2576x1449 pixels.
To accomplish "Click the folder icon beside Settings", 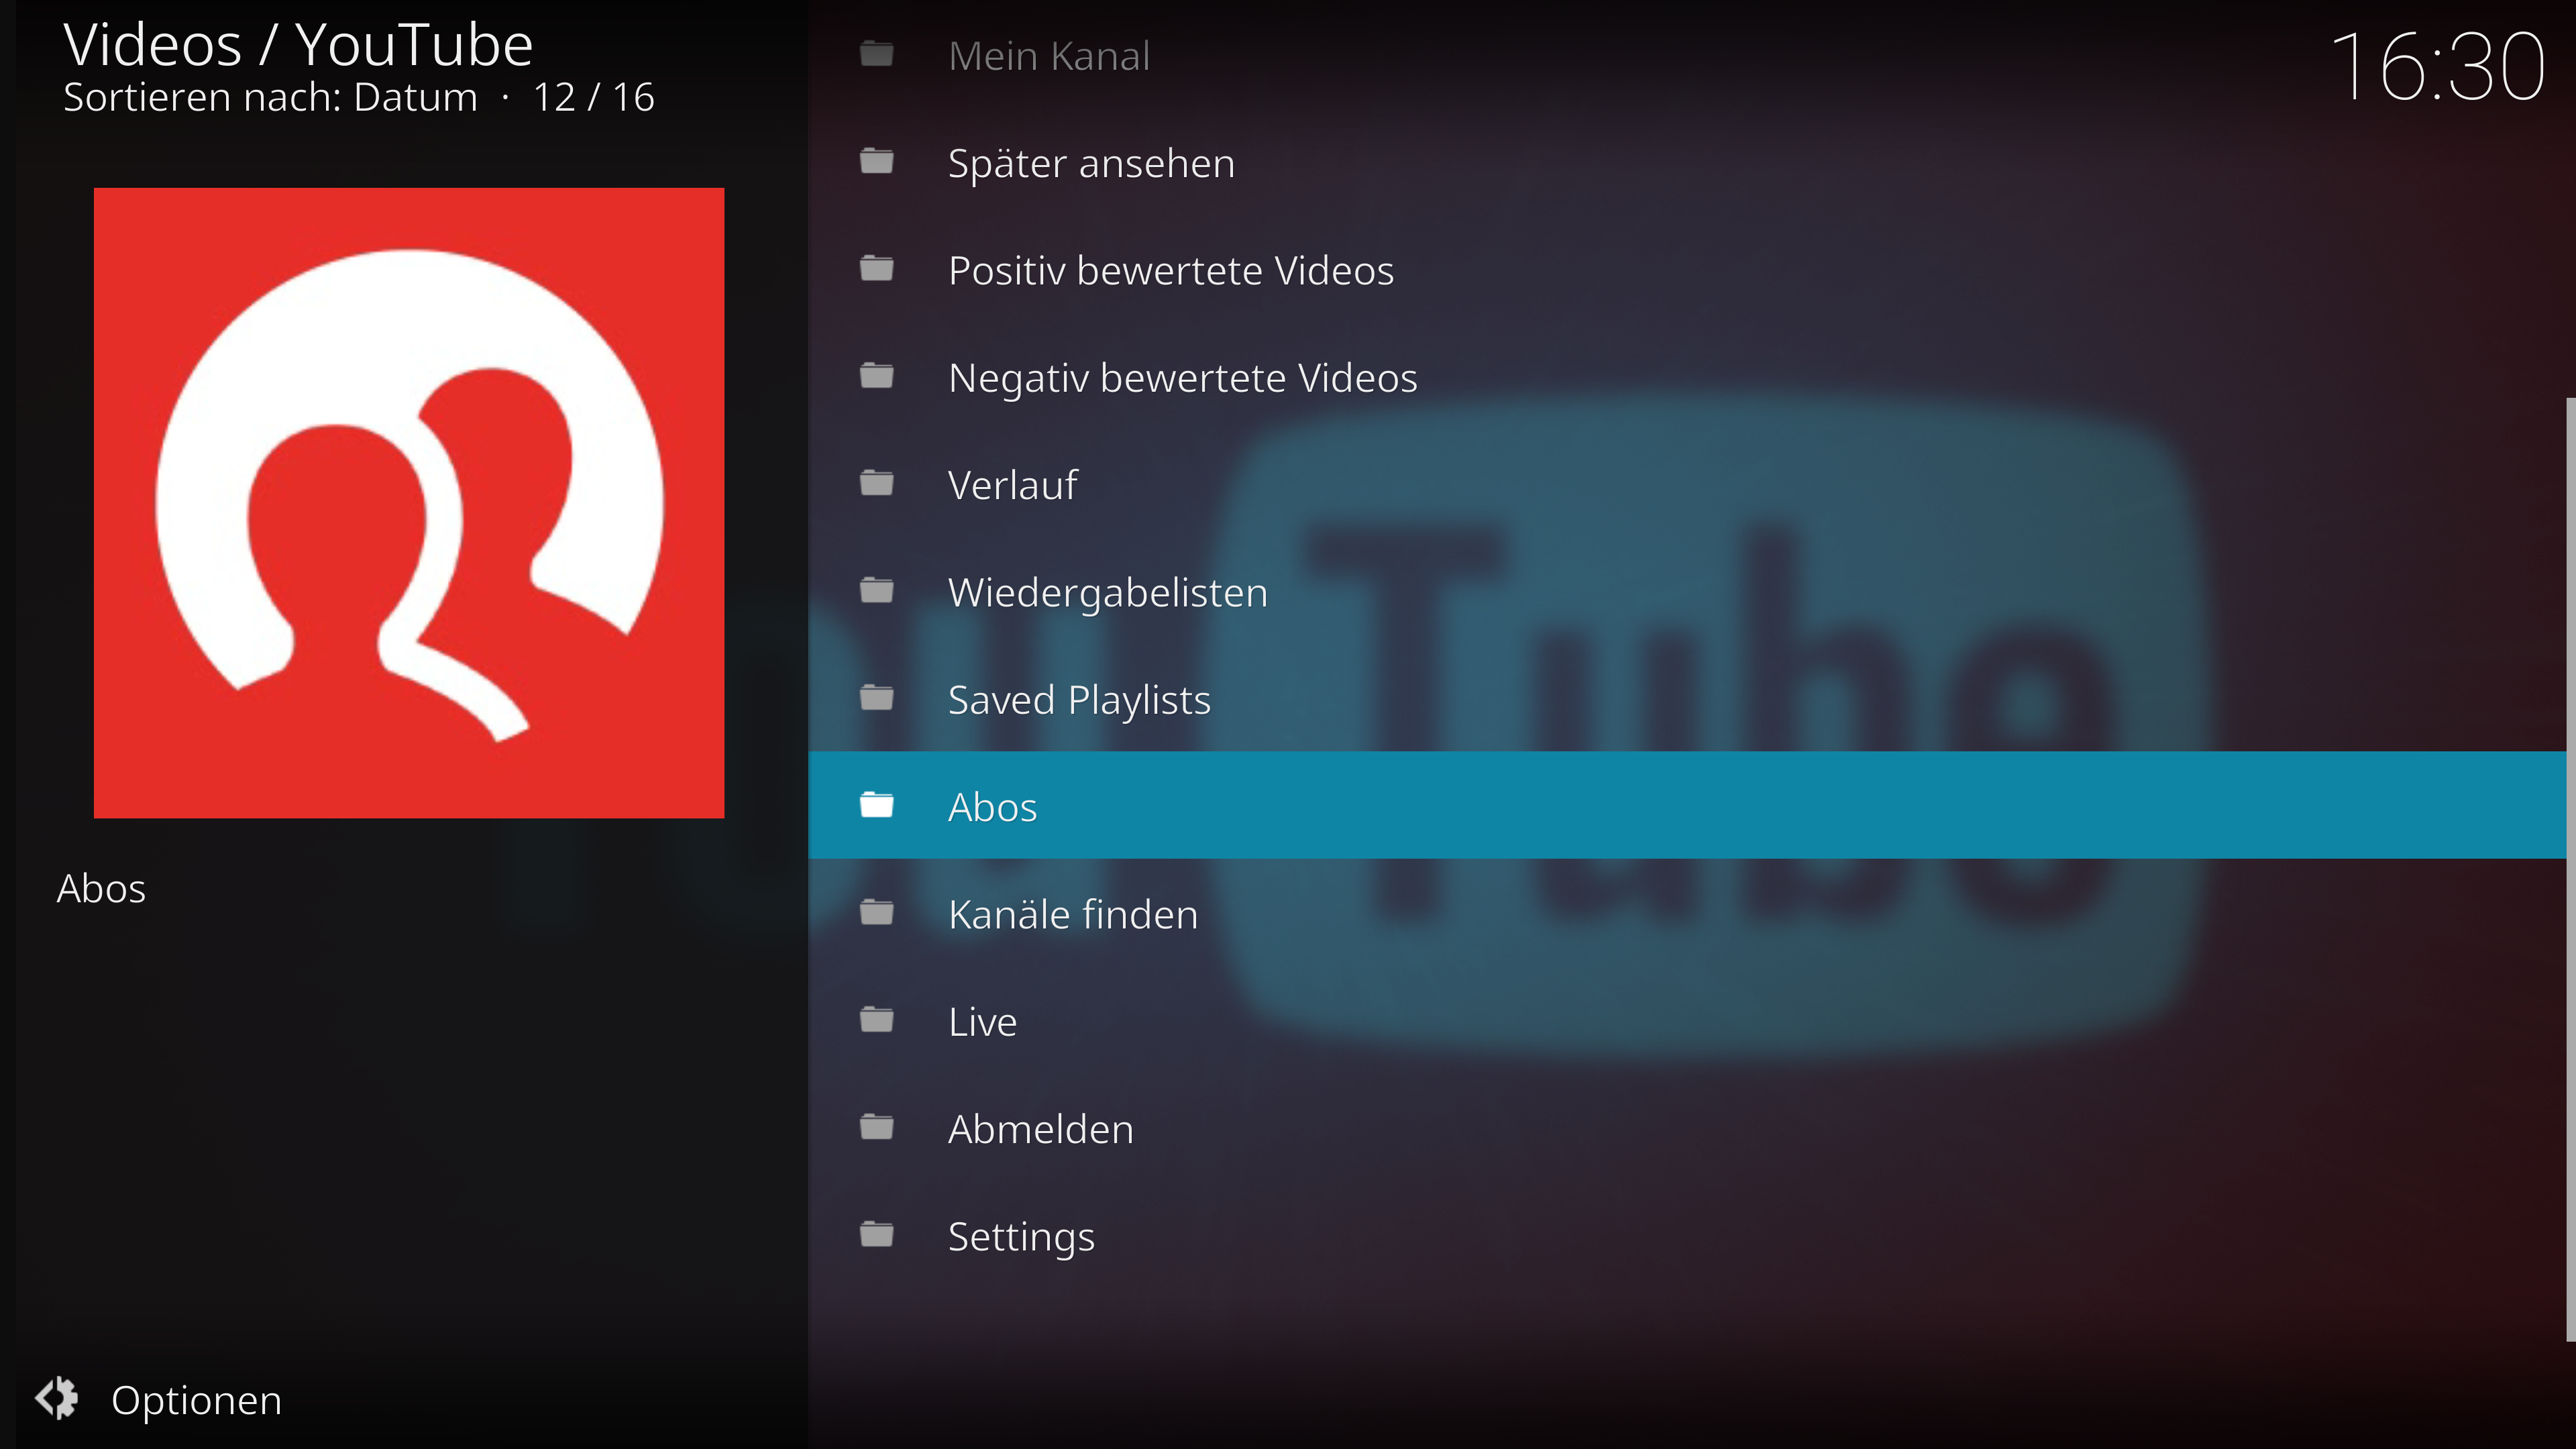I will (x=877, y=1234).
